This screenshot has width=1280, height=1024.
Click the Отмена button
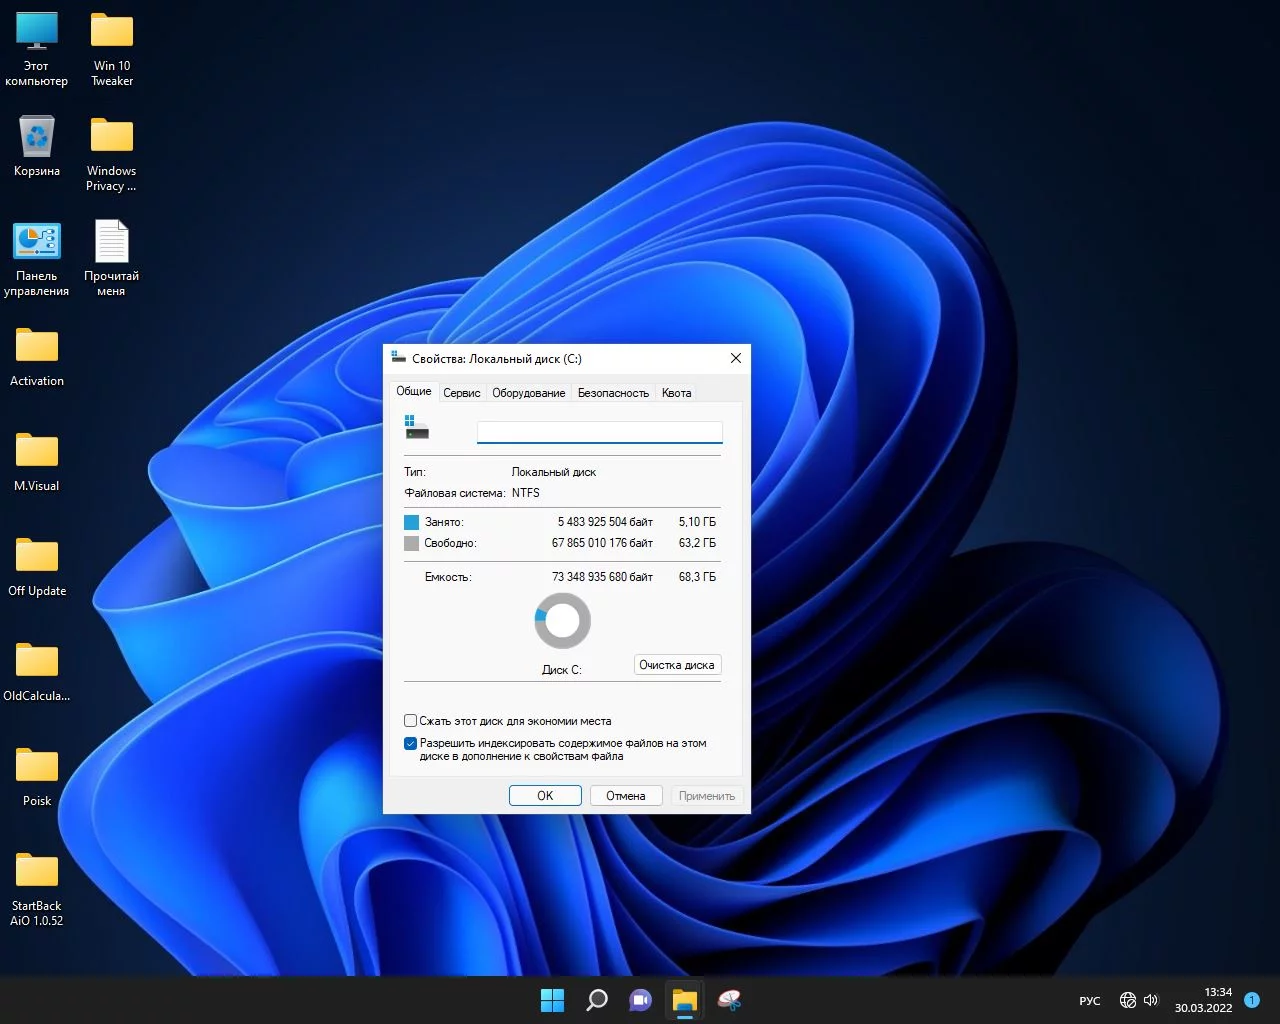click(625, 796)
